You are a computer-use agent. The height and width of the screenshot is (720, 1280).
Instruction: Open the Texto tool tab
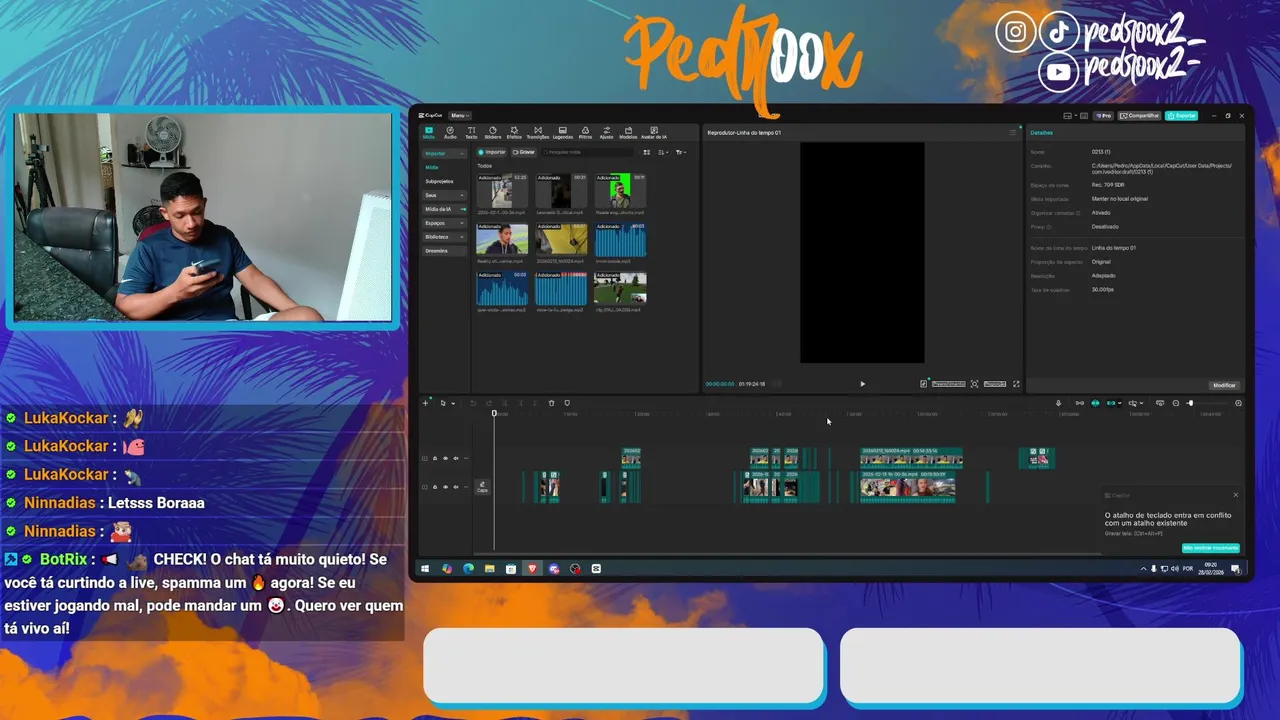[471, 132]
